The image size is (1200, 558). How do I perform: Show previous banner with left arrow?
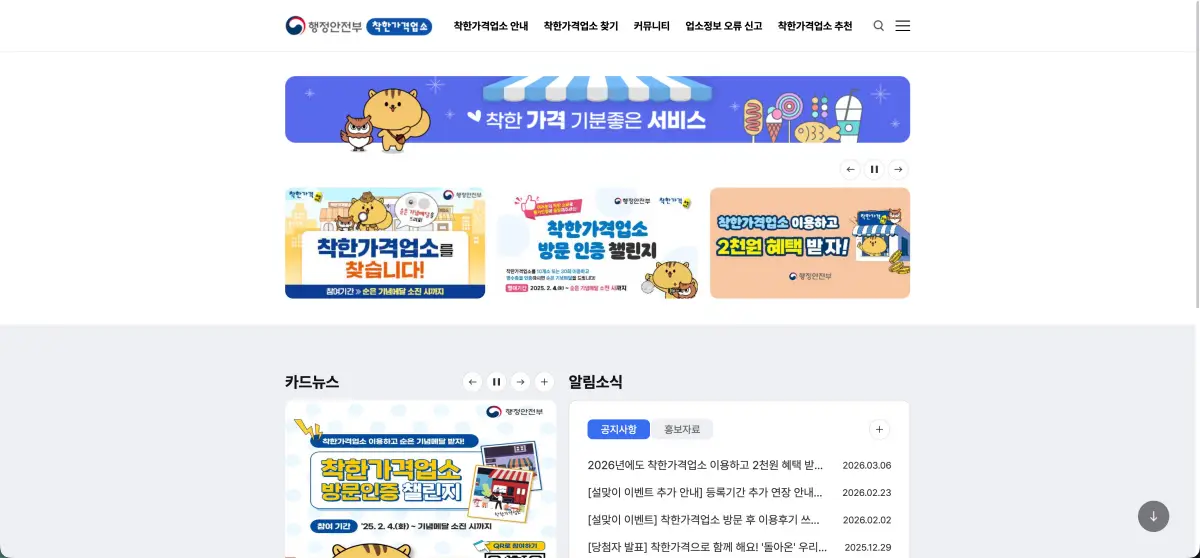click(850, 169)
